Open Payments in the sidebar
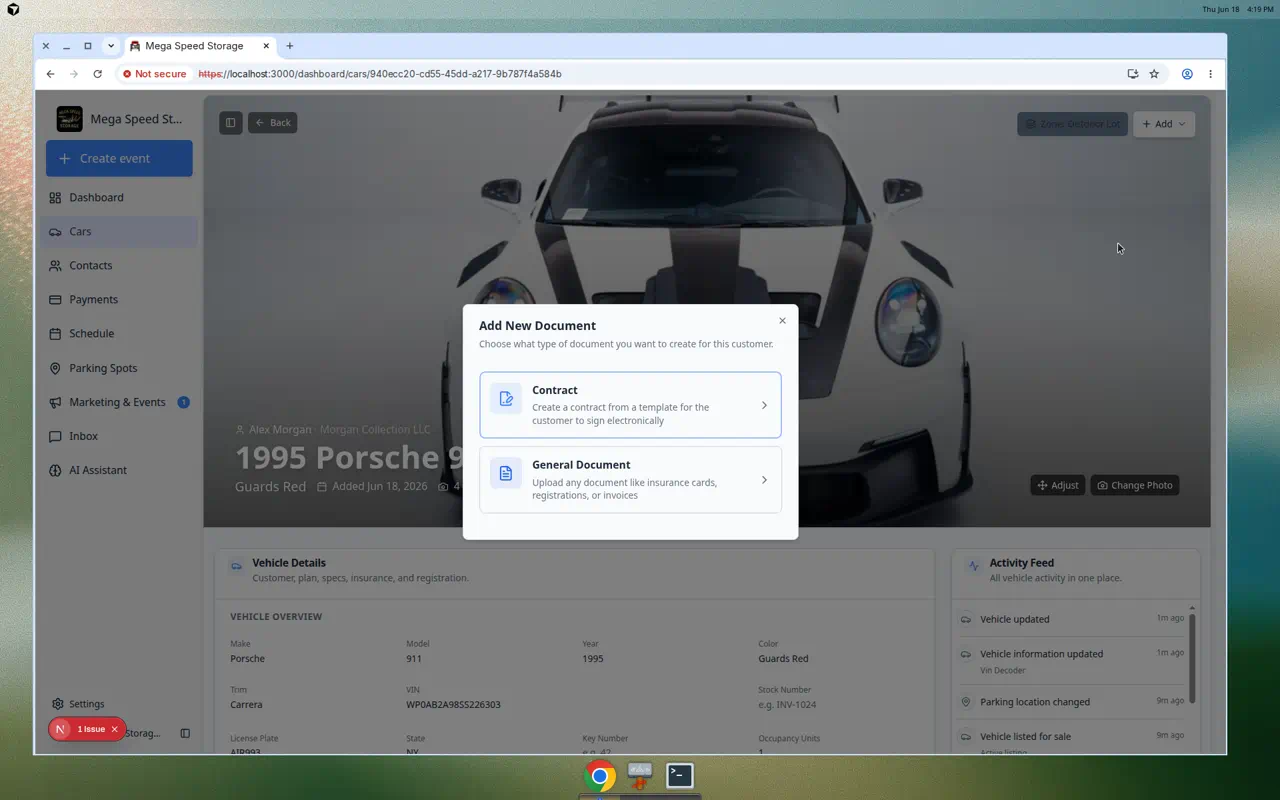 tap(119, 299)
